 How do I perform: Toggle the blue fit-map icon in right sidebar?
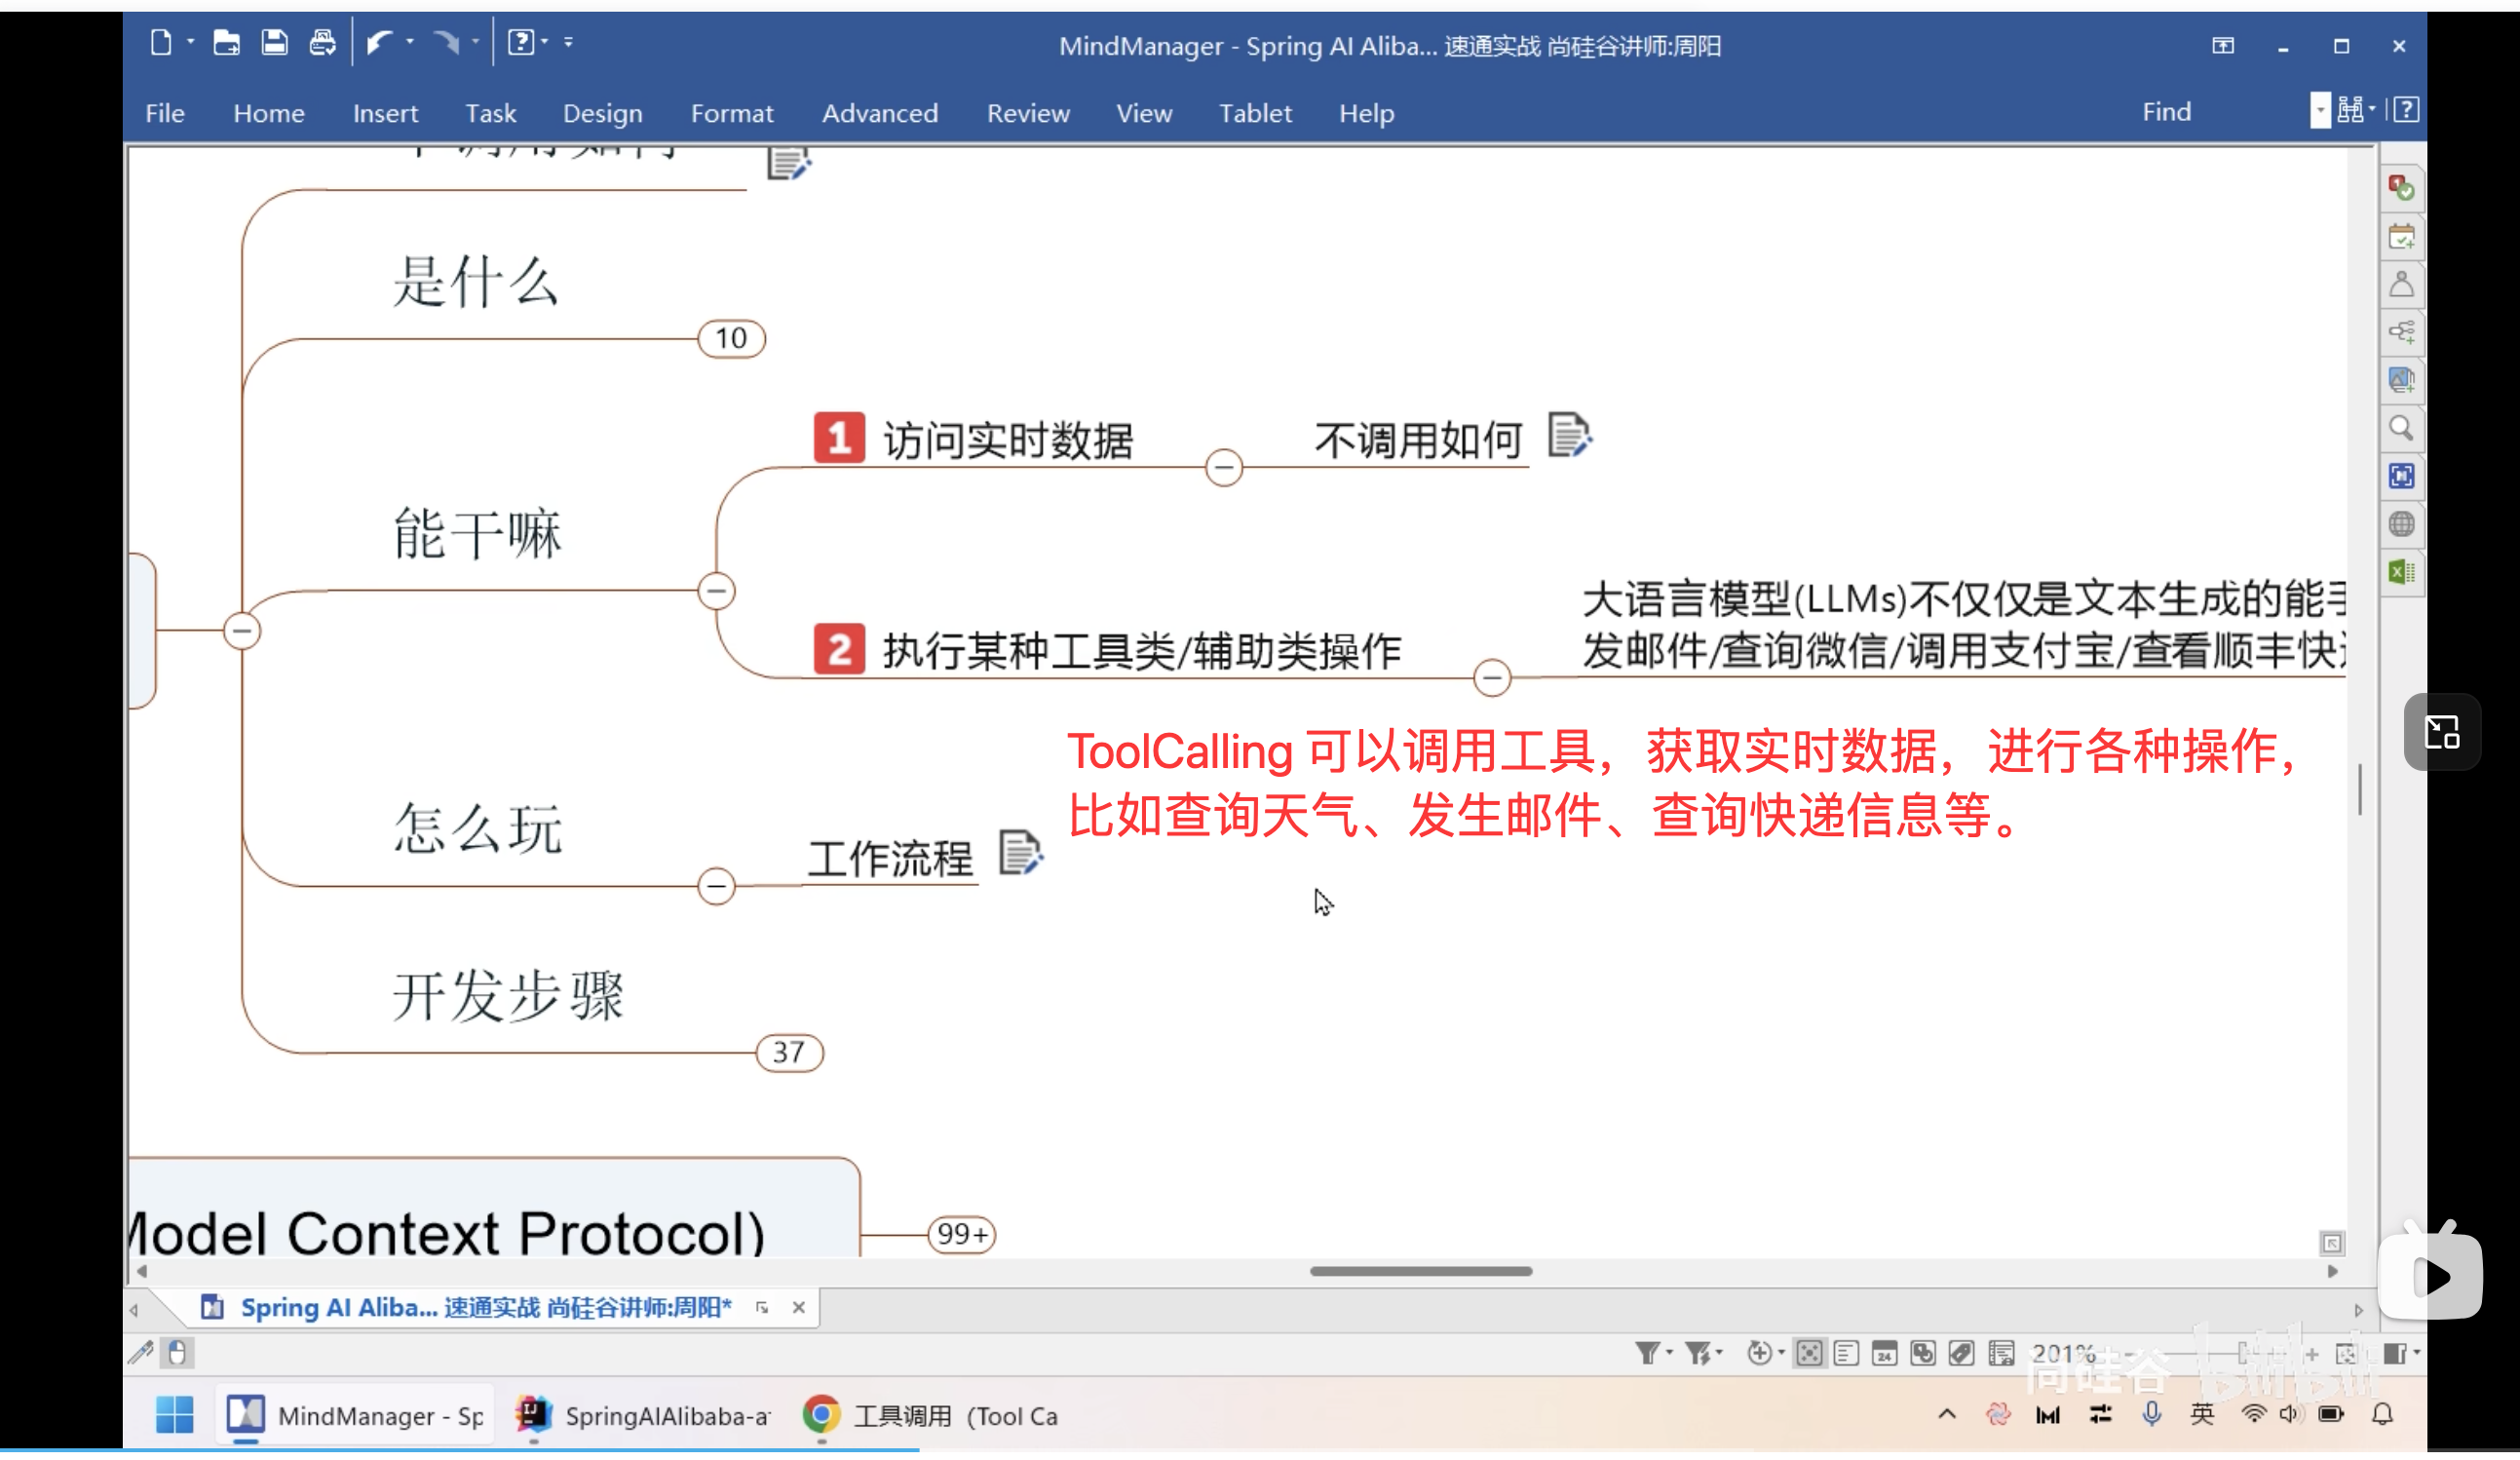[x=2402, y=476]
